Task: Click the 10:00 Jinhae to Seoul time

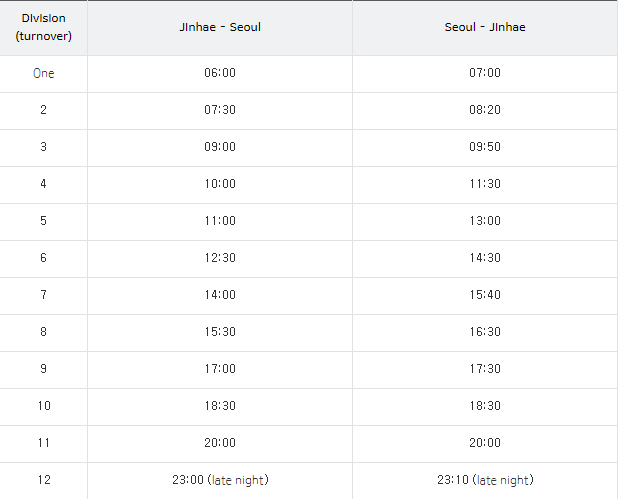Action: coord(220,184)
